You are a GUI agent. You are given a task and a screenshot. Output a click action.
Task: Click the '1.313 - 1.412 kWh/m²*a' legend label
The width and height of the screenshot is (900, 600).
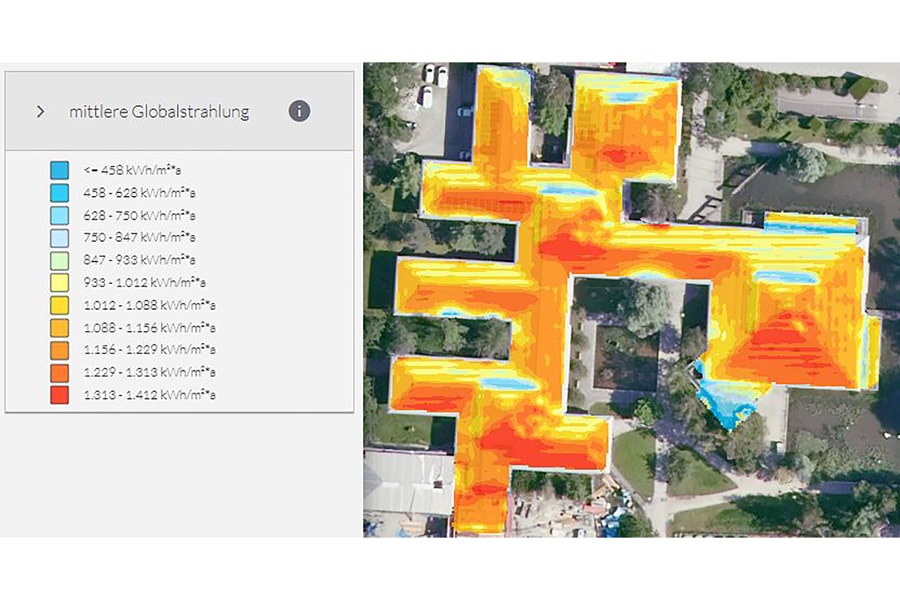[x=150, y=396]
